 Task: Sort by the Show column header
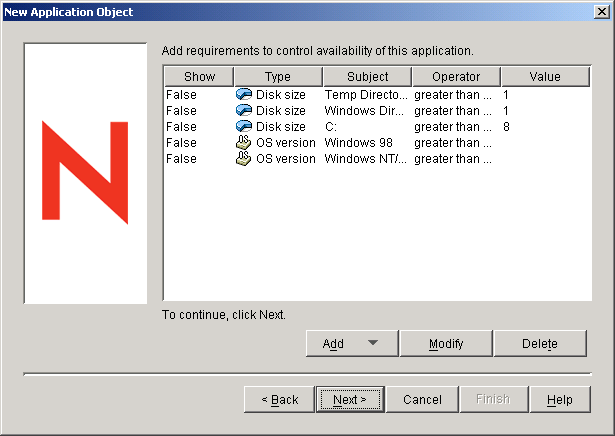(199, 76)
